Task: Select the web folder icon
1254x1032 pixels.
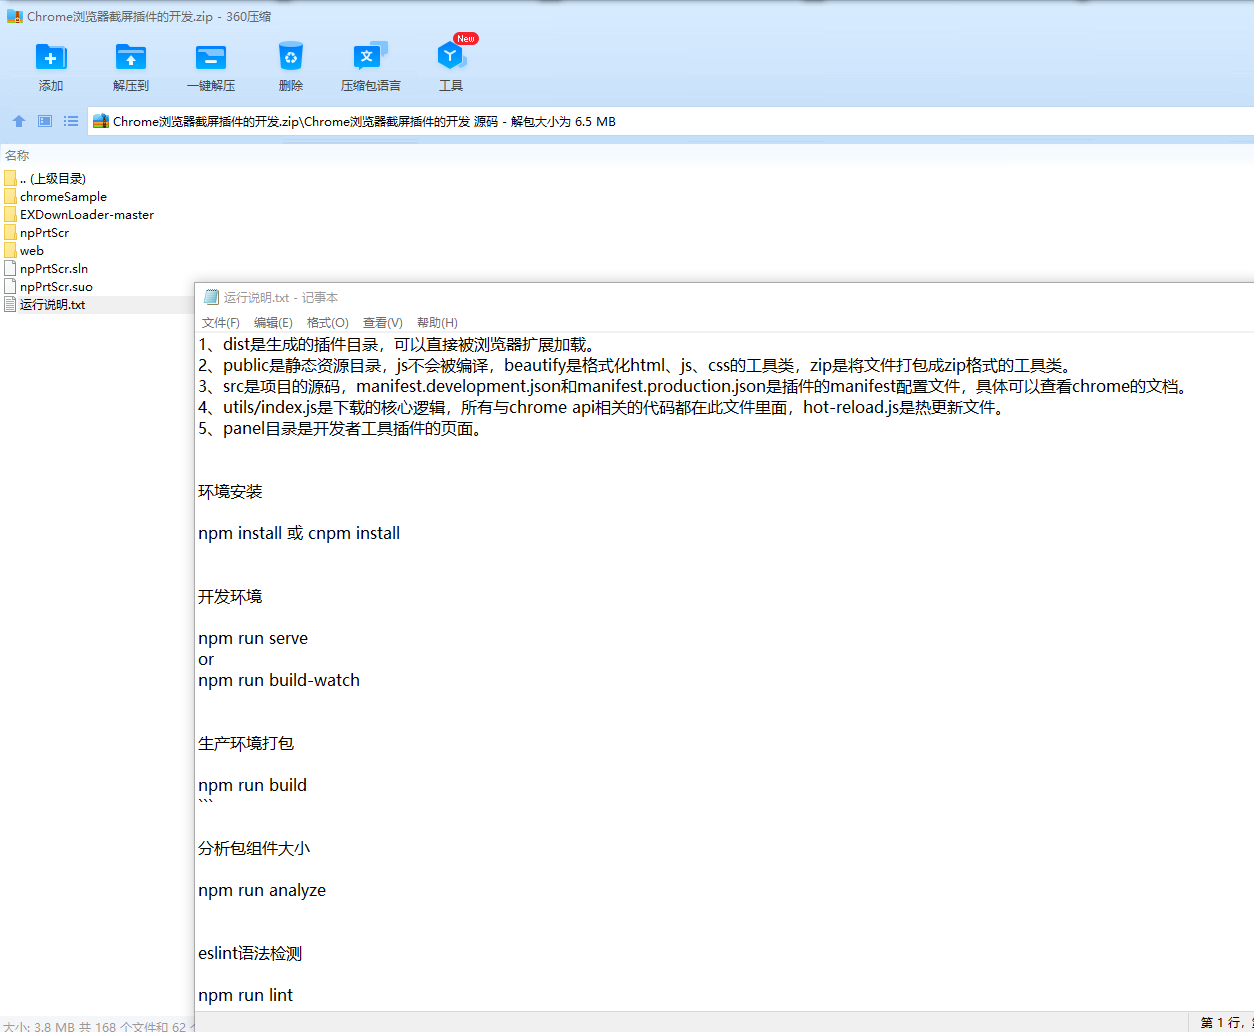Action: pos(10,250)
